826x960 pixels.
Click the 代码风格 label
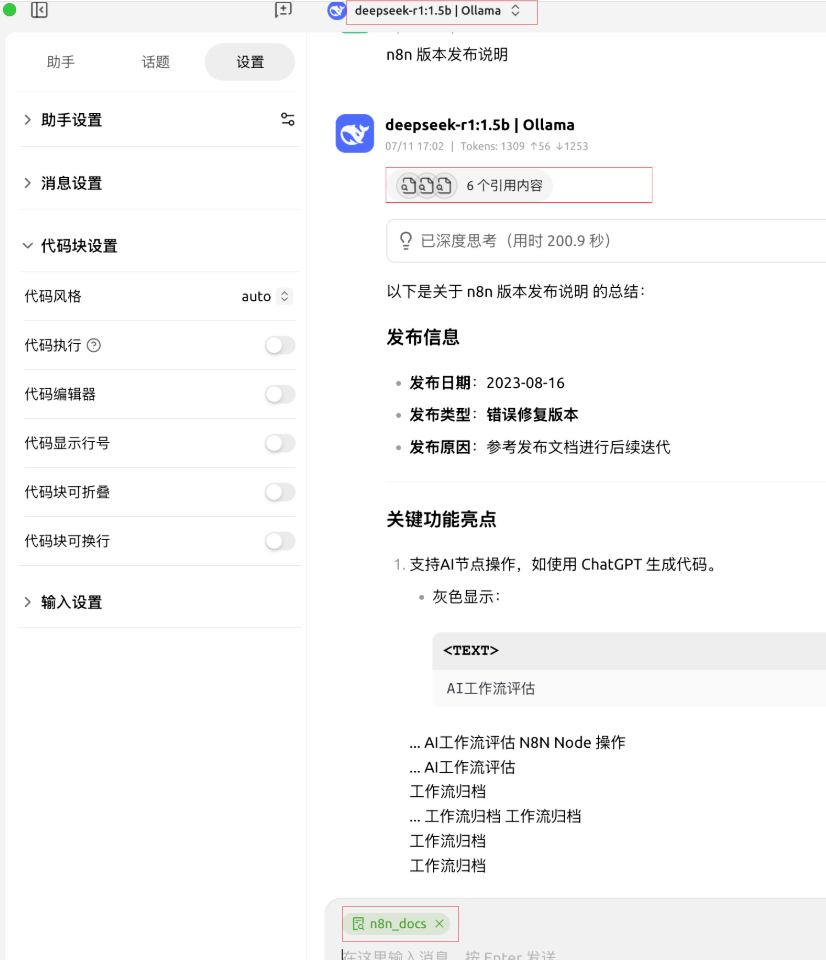point(53,296)
